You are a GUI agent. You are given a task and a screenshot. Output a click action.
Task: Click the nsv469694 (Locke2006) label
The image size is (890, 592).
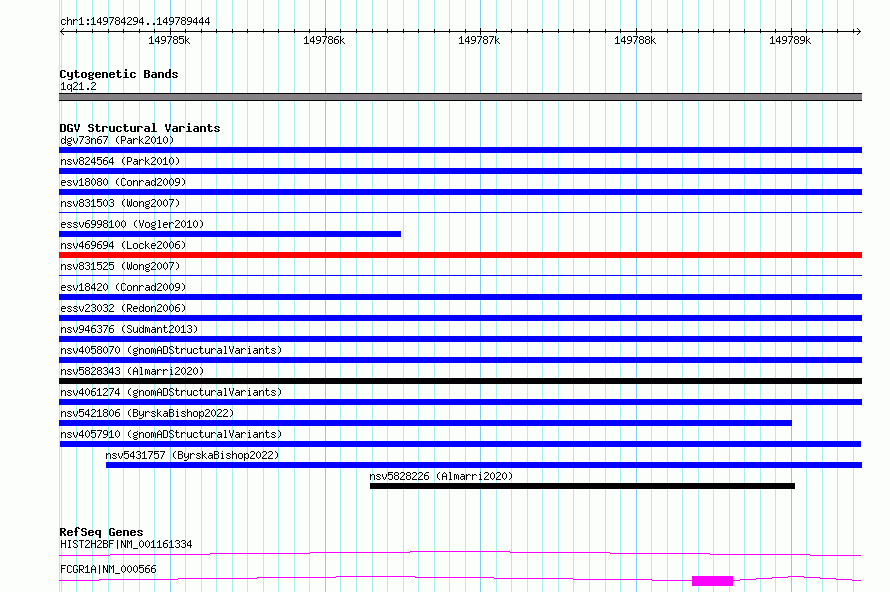(123, 245)
